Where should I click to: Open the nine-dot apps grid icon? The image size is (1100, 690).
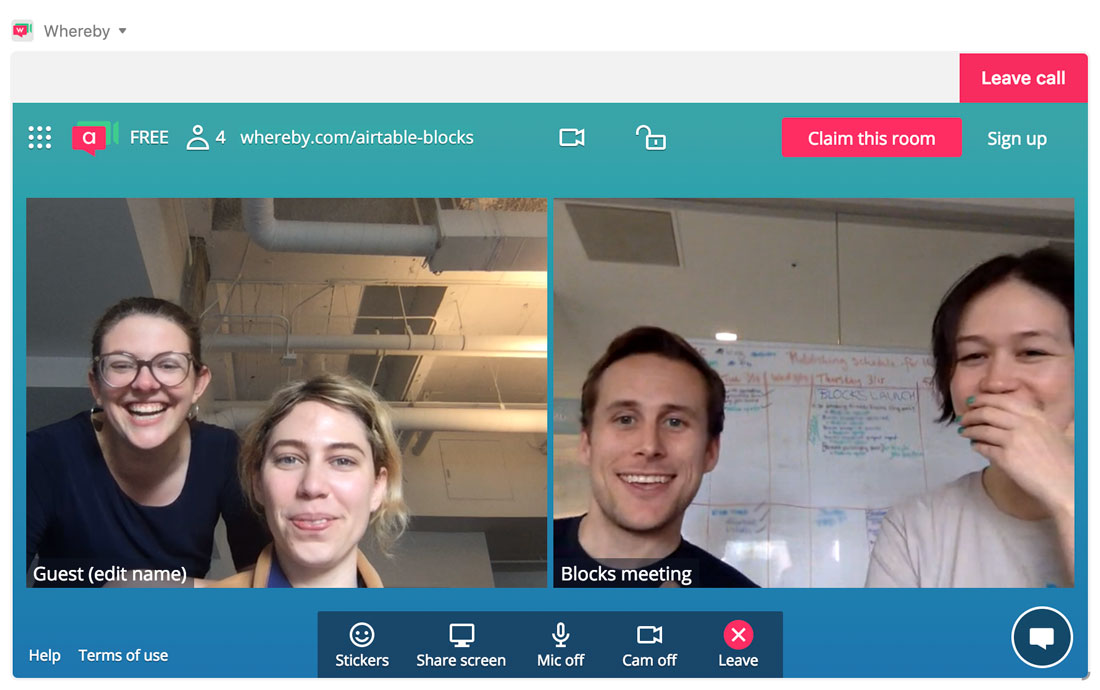(40, 137)
